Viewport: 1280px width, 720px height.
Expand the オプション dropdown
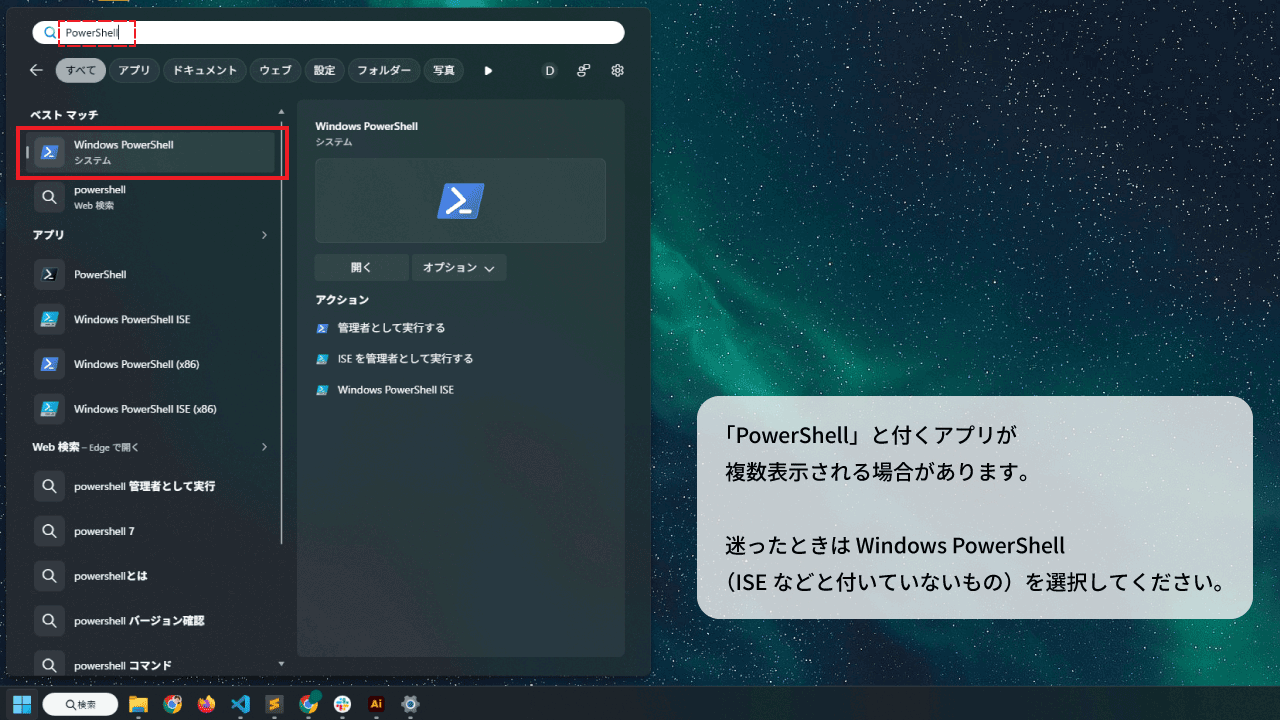pos(459,268)
